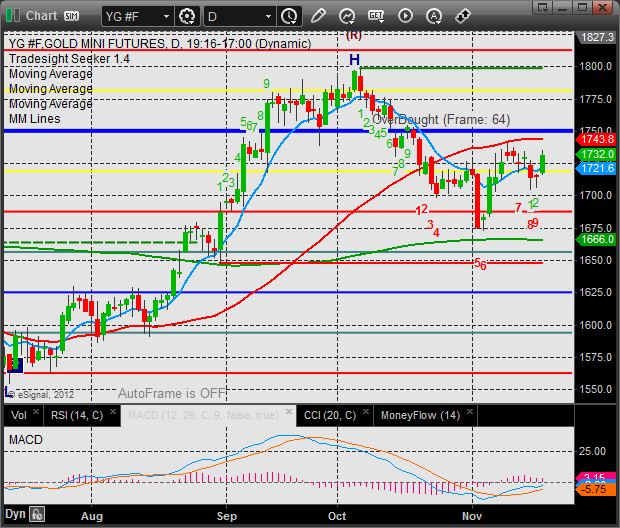620x528 pixels.
Task: Click the Tradesight Seeker 1.4 label
Action: click(69, 59)
